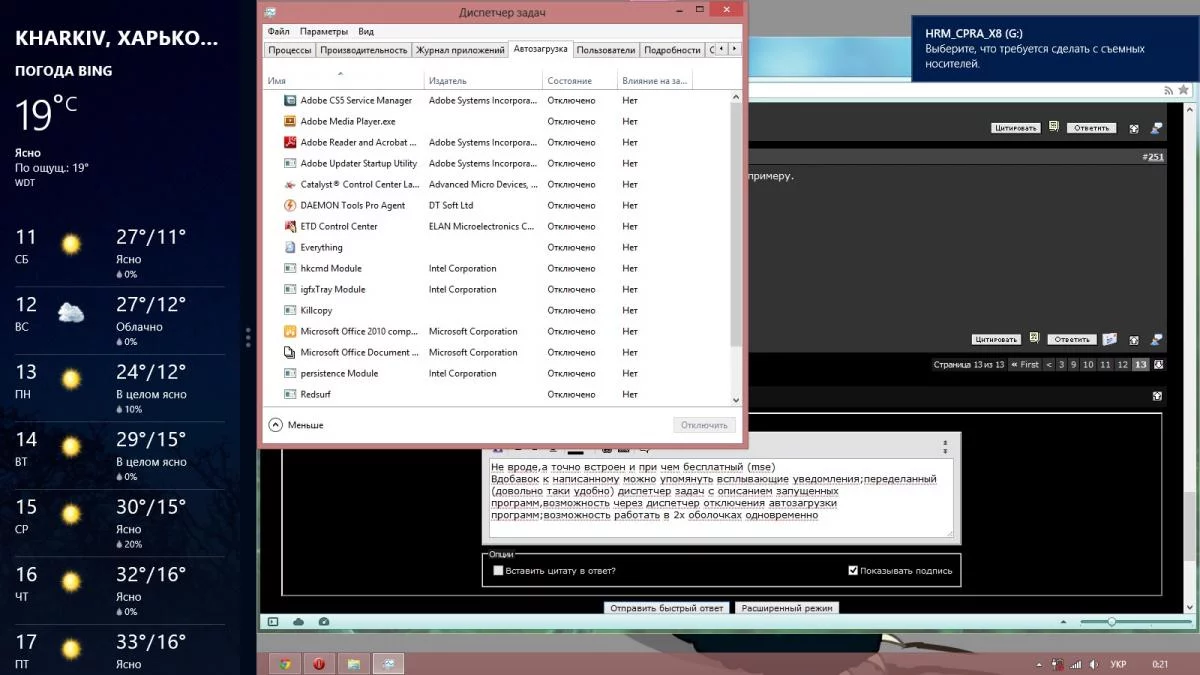Screen dimensions: 1200x675
Task: Click volume icon in system tray
Action: pos(1094,664)
